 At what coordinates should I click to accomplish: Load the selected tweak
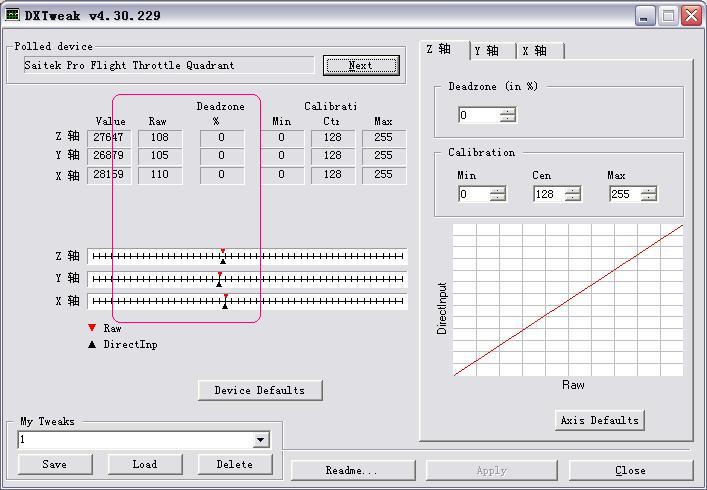145,464
